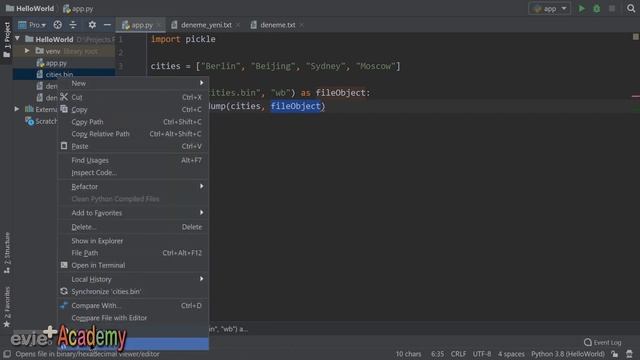
Task: Click HelloWorld breadcrumb in navigation bar
Action: (30, 9)
